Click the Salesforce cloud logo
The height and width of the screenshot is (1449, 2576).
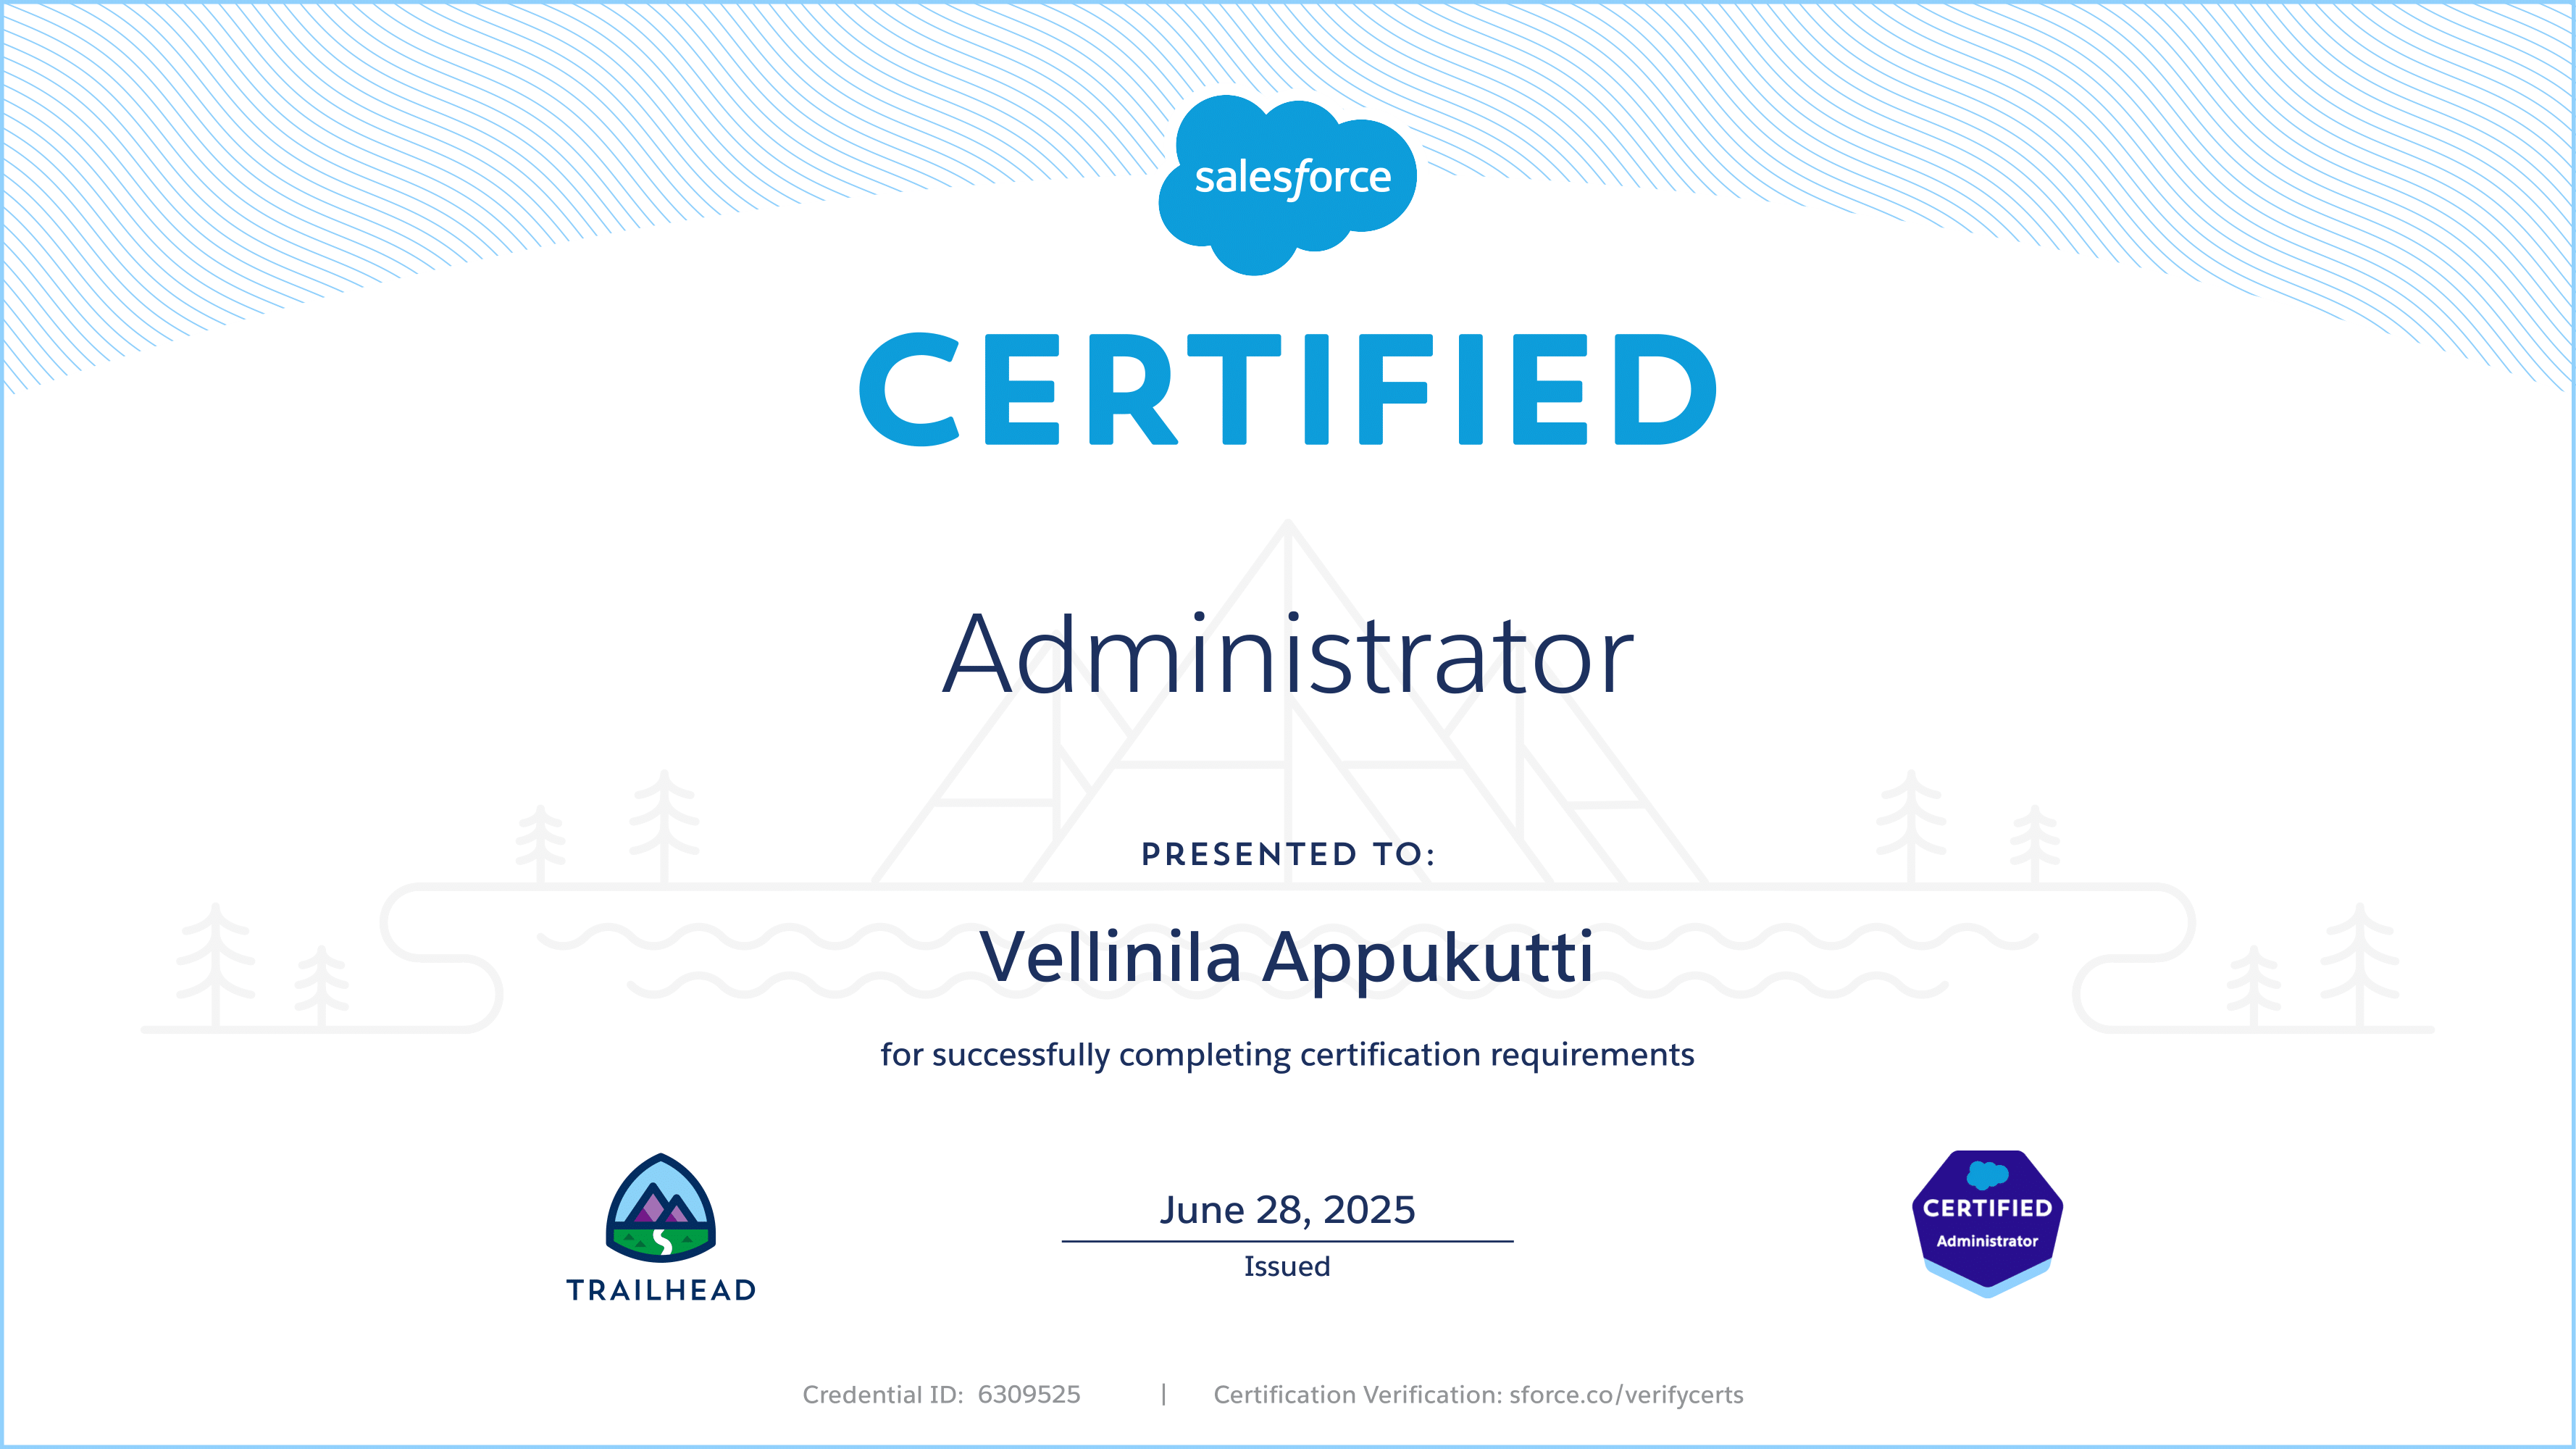coord(1287,183)
